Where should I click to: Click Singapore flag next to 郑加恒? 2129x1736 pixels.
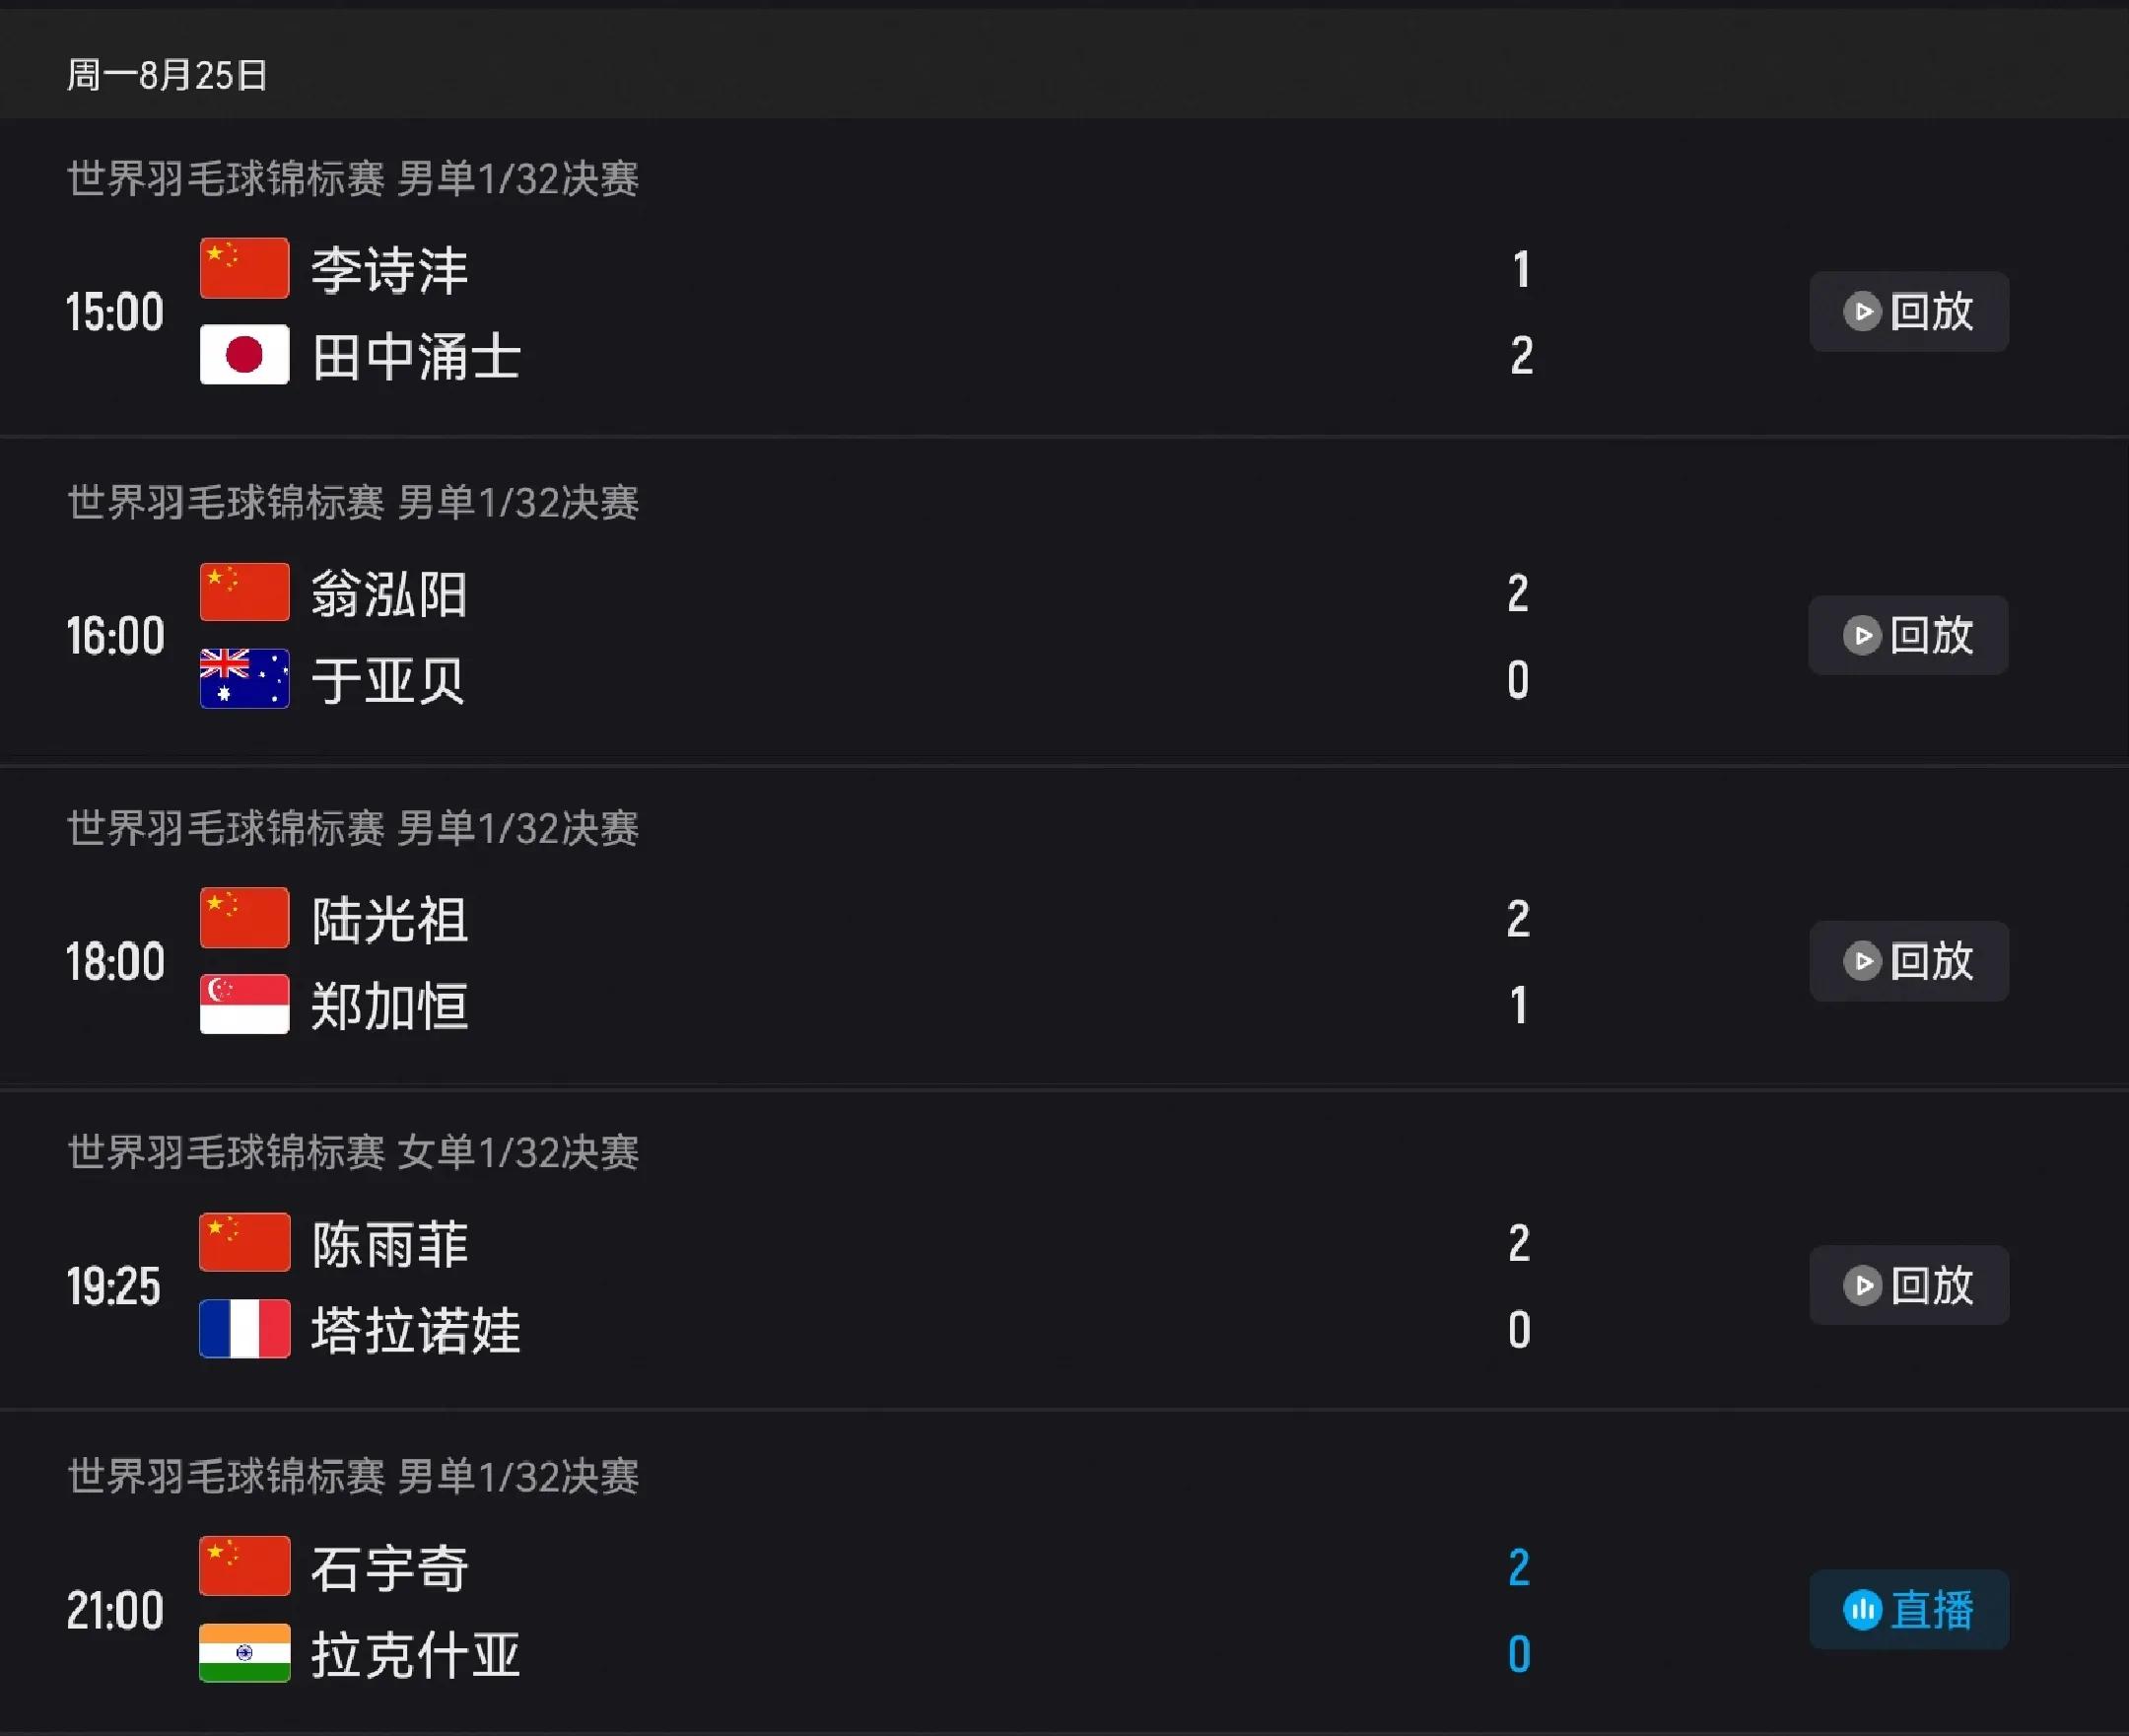point(244,1004)
